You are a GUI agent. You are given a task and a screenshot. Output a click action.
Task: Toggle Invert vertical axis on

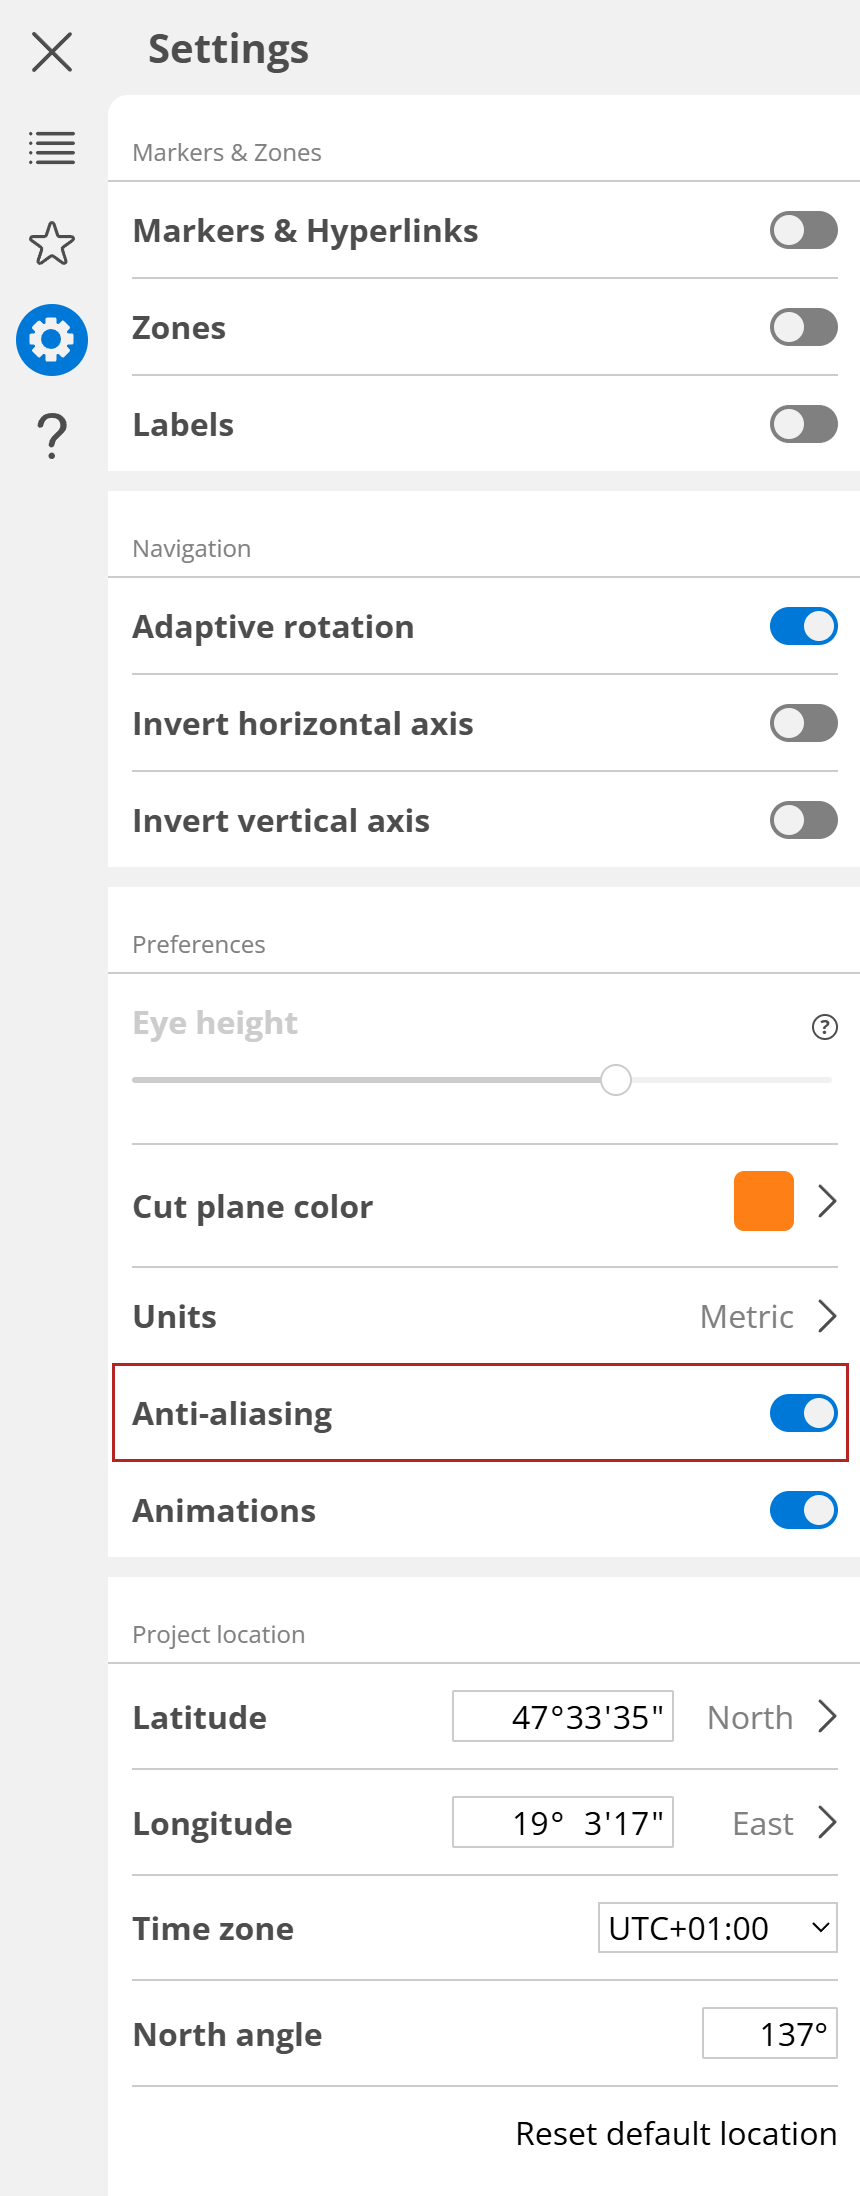pyautogui.click(x=803, y=820)
